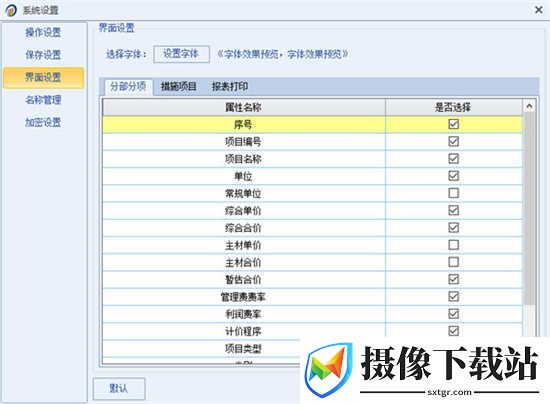Open 名称管理 sidebar item
Viewport: 550px width, 404px height.
[43, 100]
